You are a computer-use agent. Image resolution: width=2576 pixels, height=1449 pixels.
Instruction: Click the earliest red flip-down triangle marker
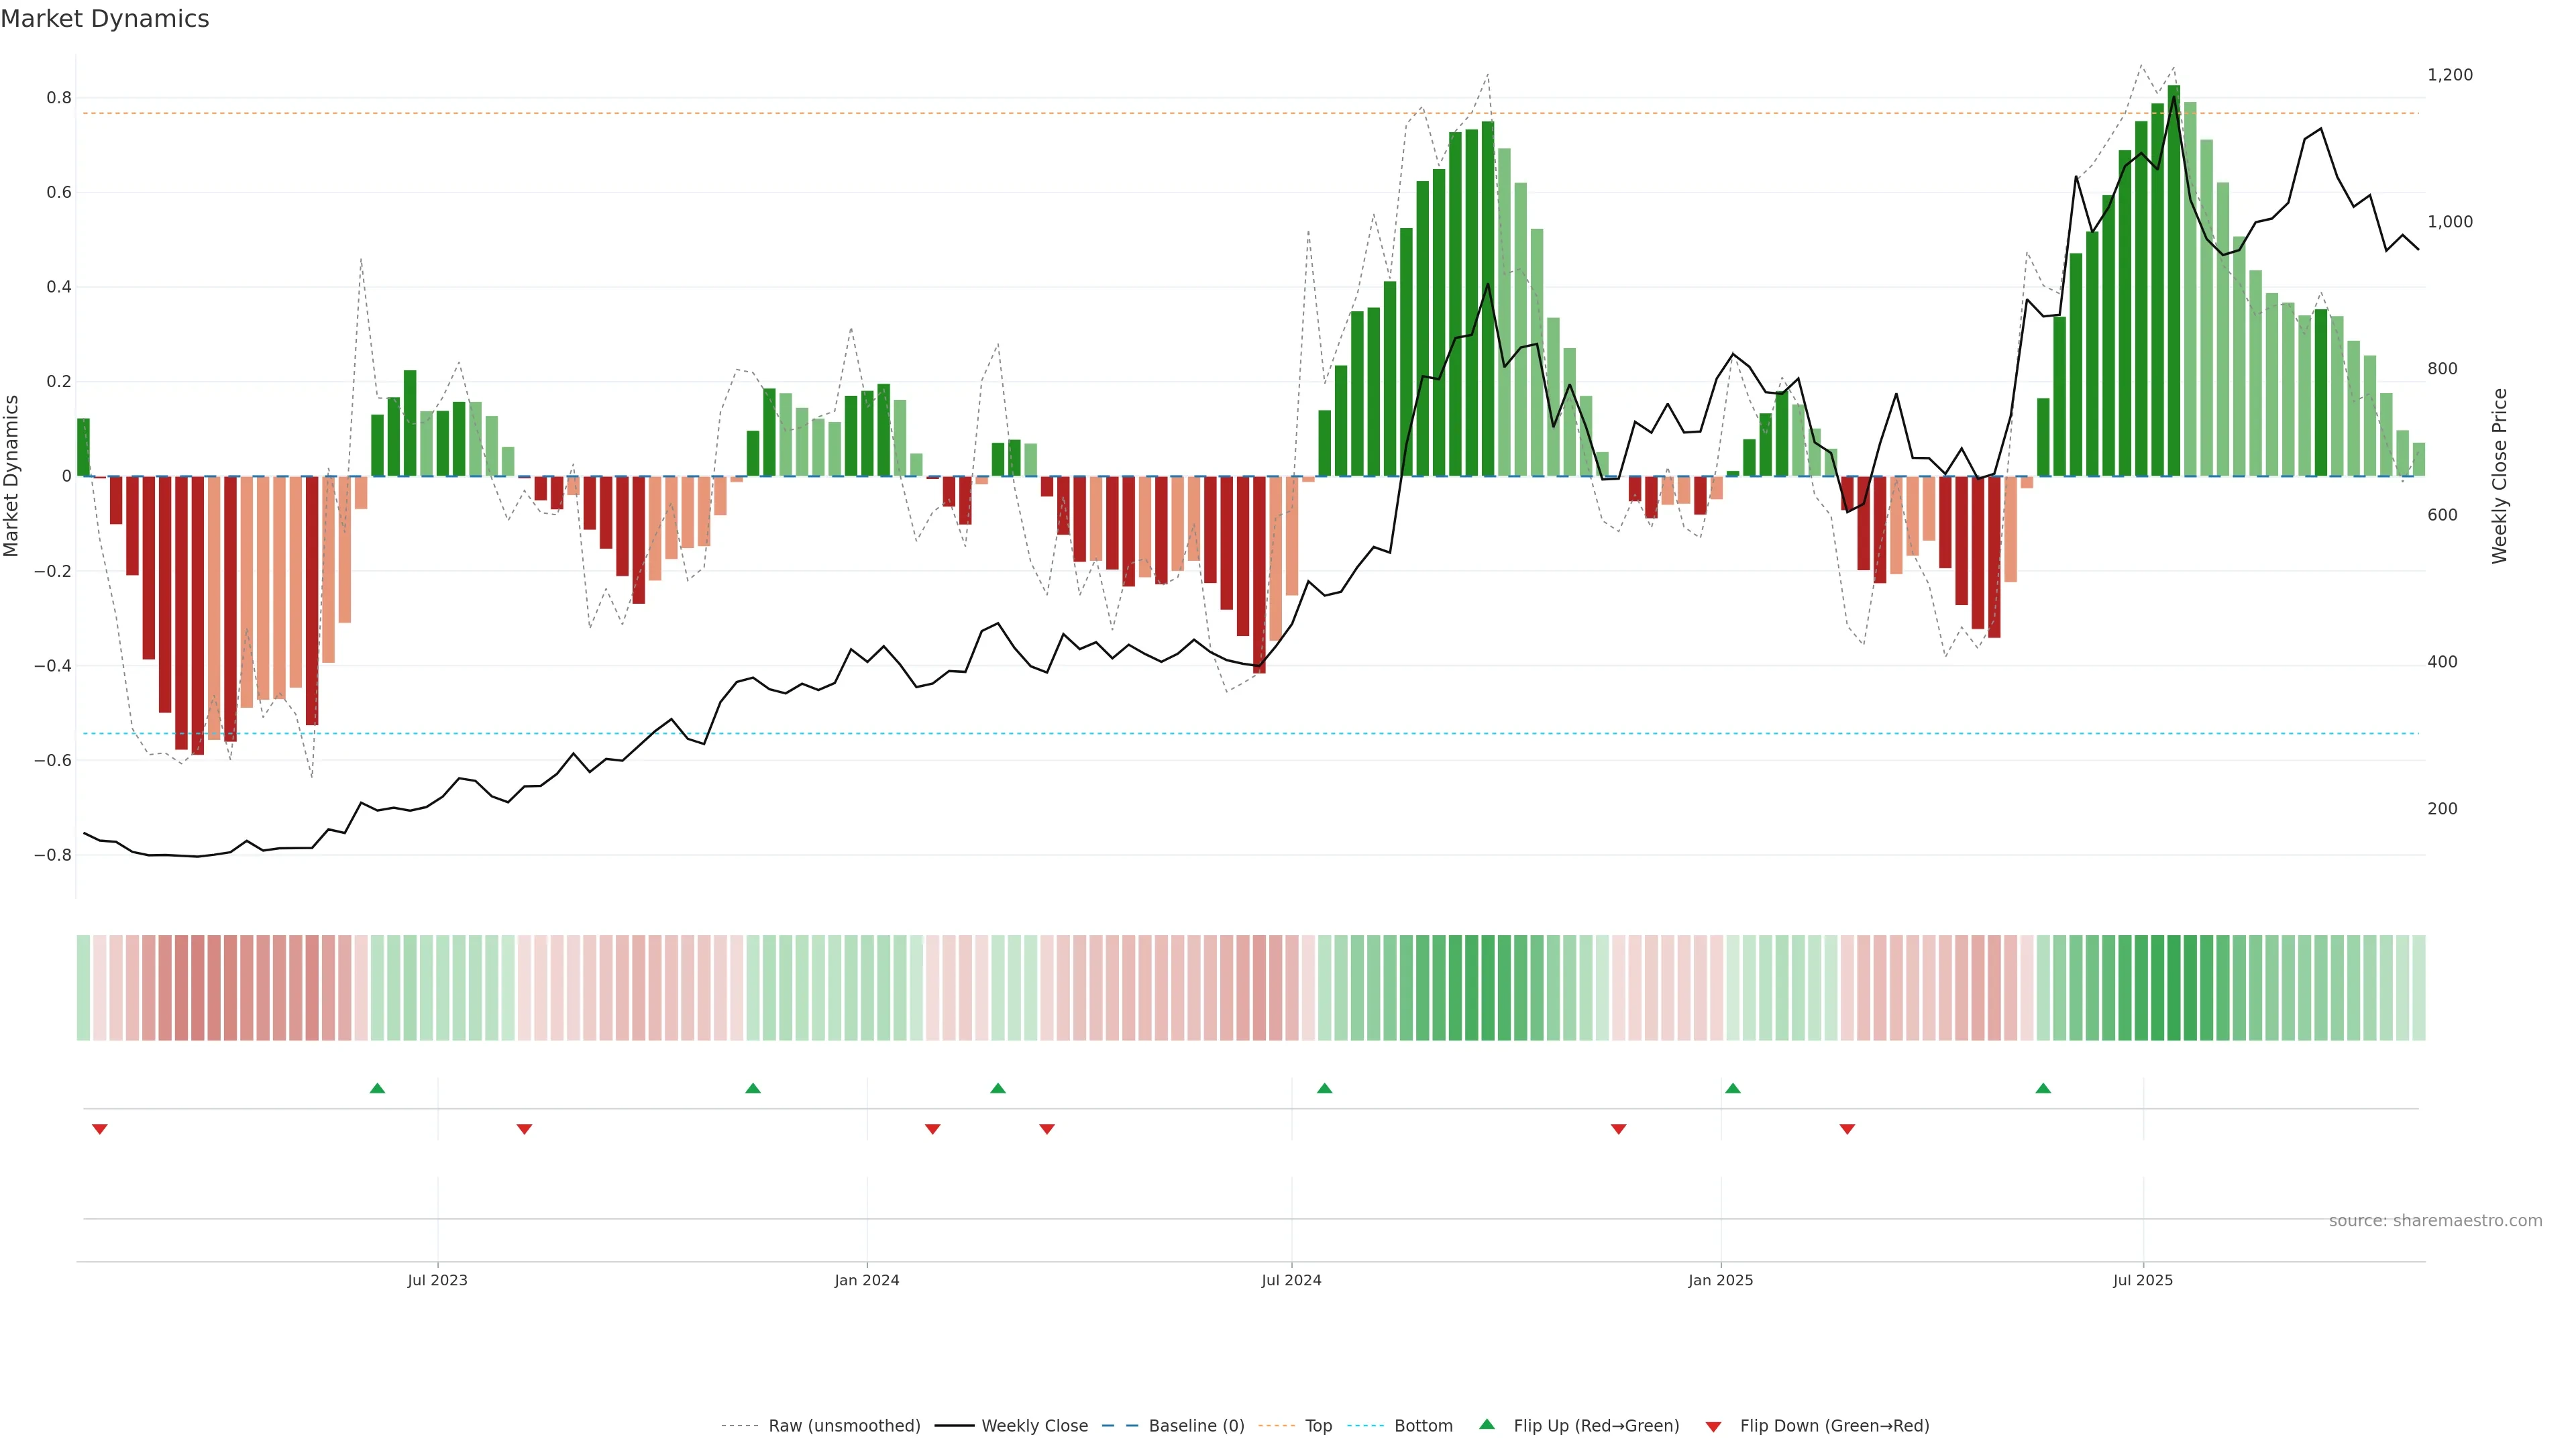click(x=100, y=1129)
